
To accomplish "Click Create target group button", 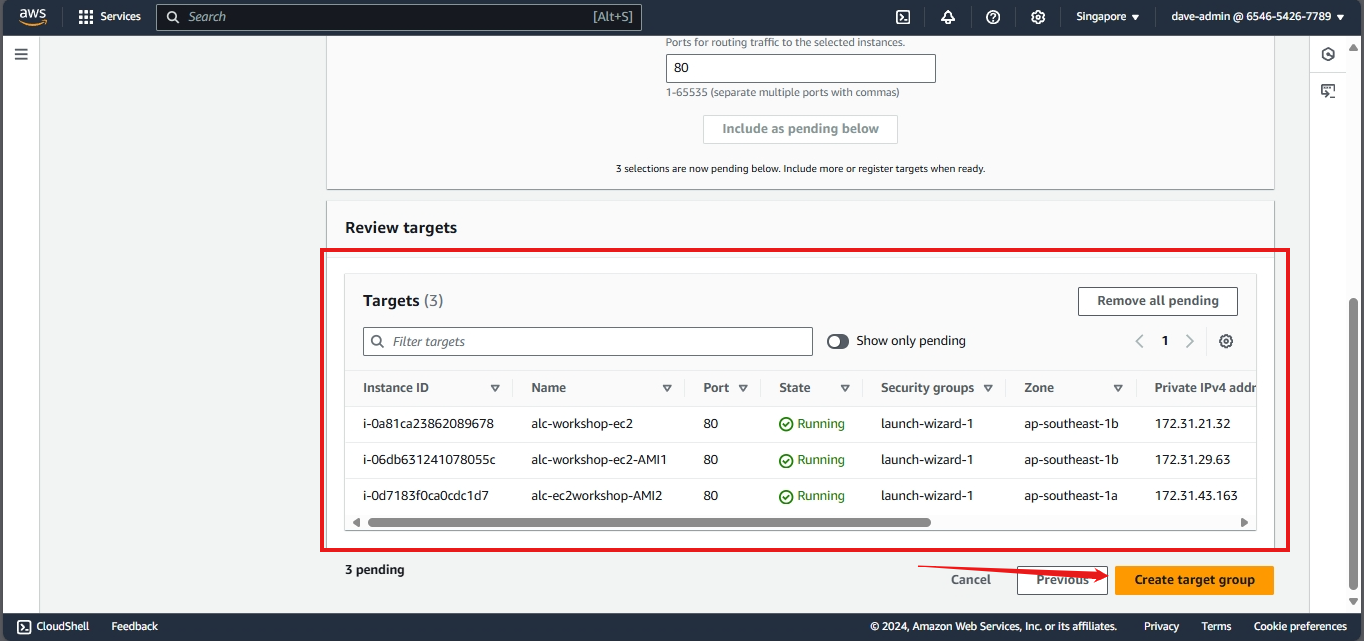I will (x=1194, y=580).
